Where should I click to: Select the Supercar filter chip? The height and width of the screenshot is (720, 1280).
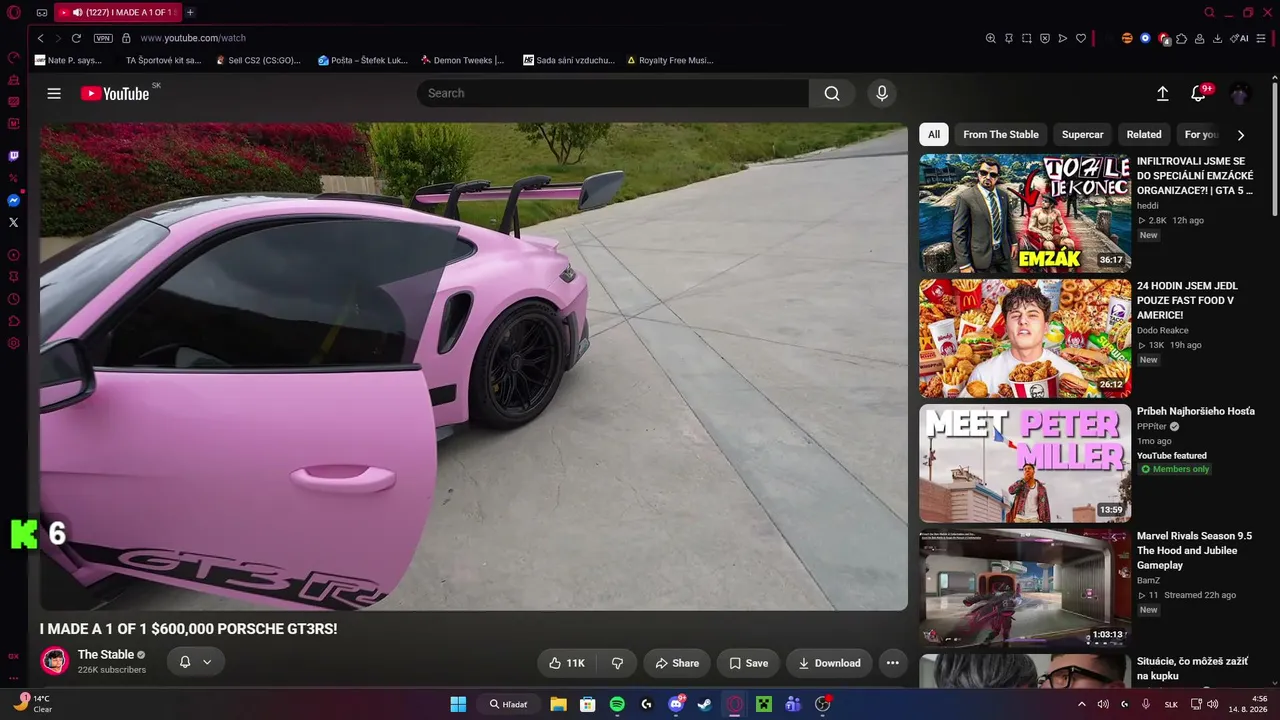coord(1083,135)
